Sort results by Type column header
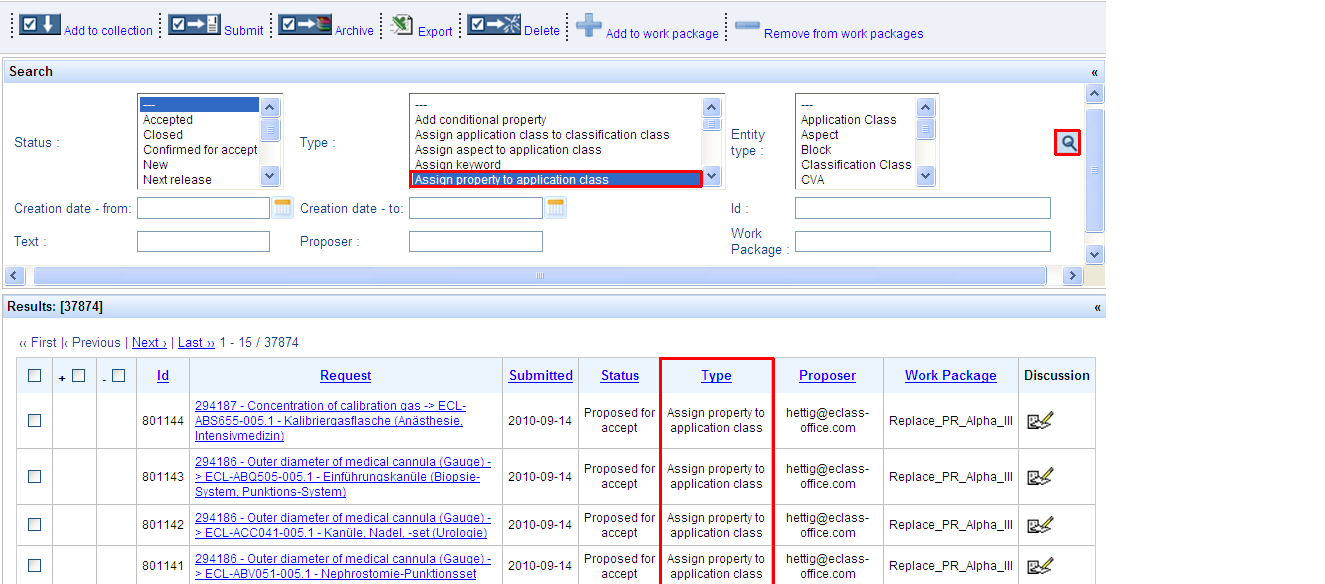 [716, 376]
